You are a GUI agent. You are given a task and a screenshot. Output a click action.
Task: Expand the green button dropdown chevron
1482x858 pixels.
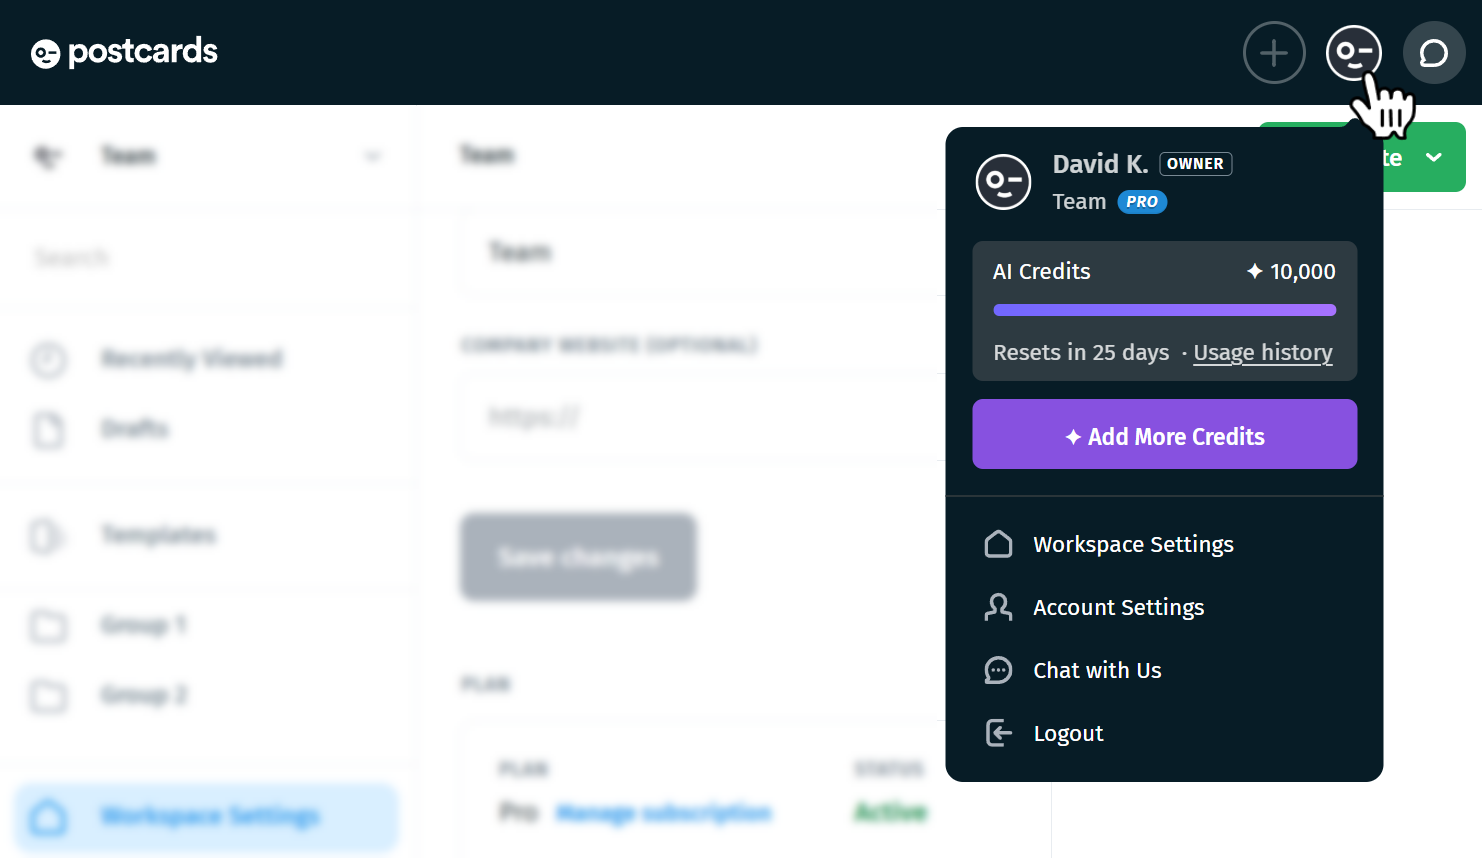point(1434,157)
